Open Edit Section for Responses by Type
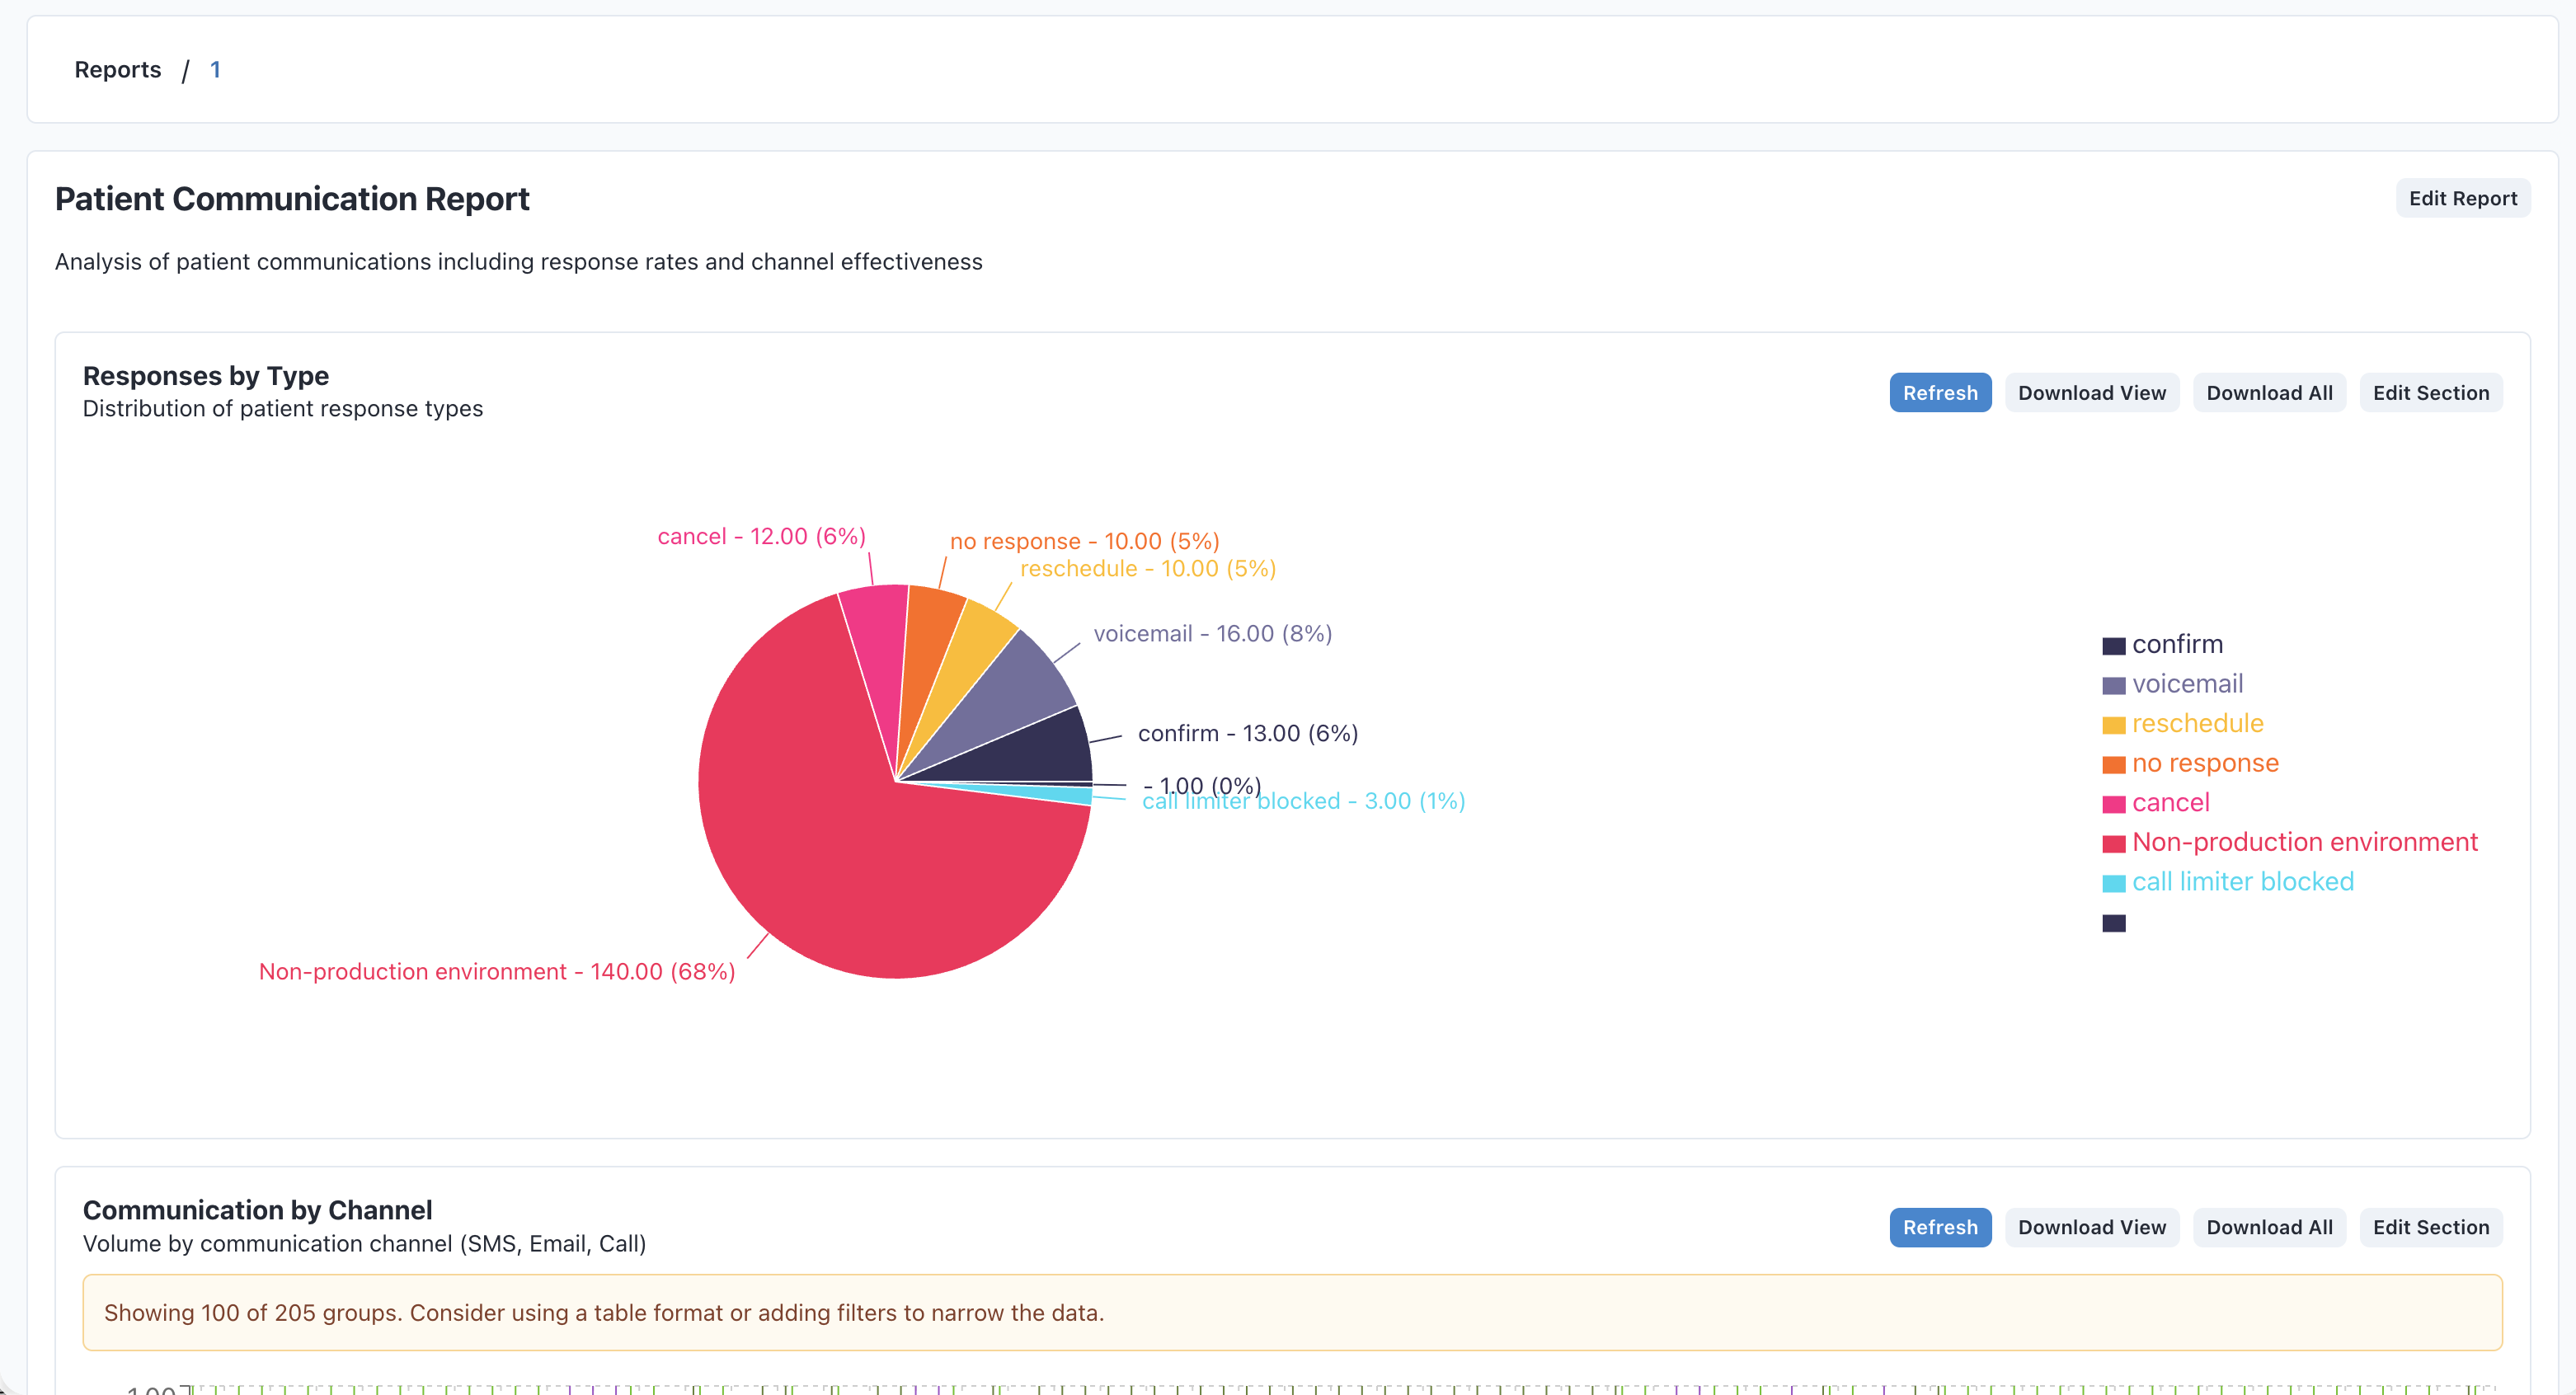Viewport: 2576px width, 1395px height. (2430, 392)
